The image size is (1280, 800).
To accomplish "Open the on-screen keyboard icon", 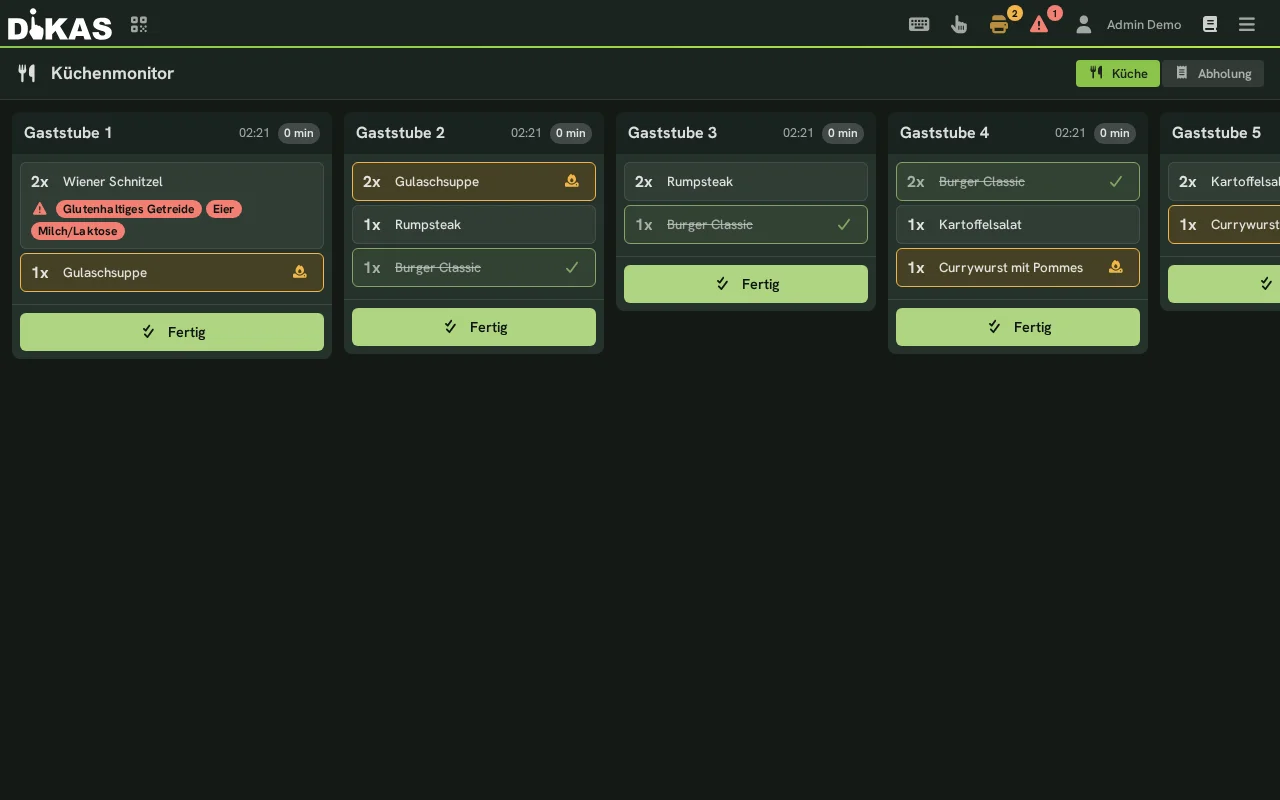I will (x=919, y=24).
